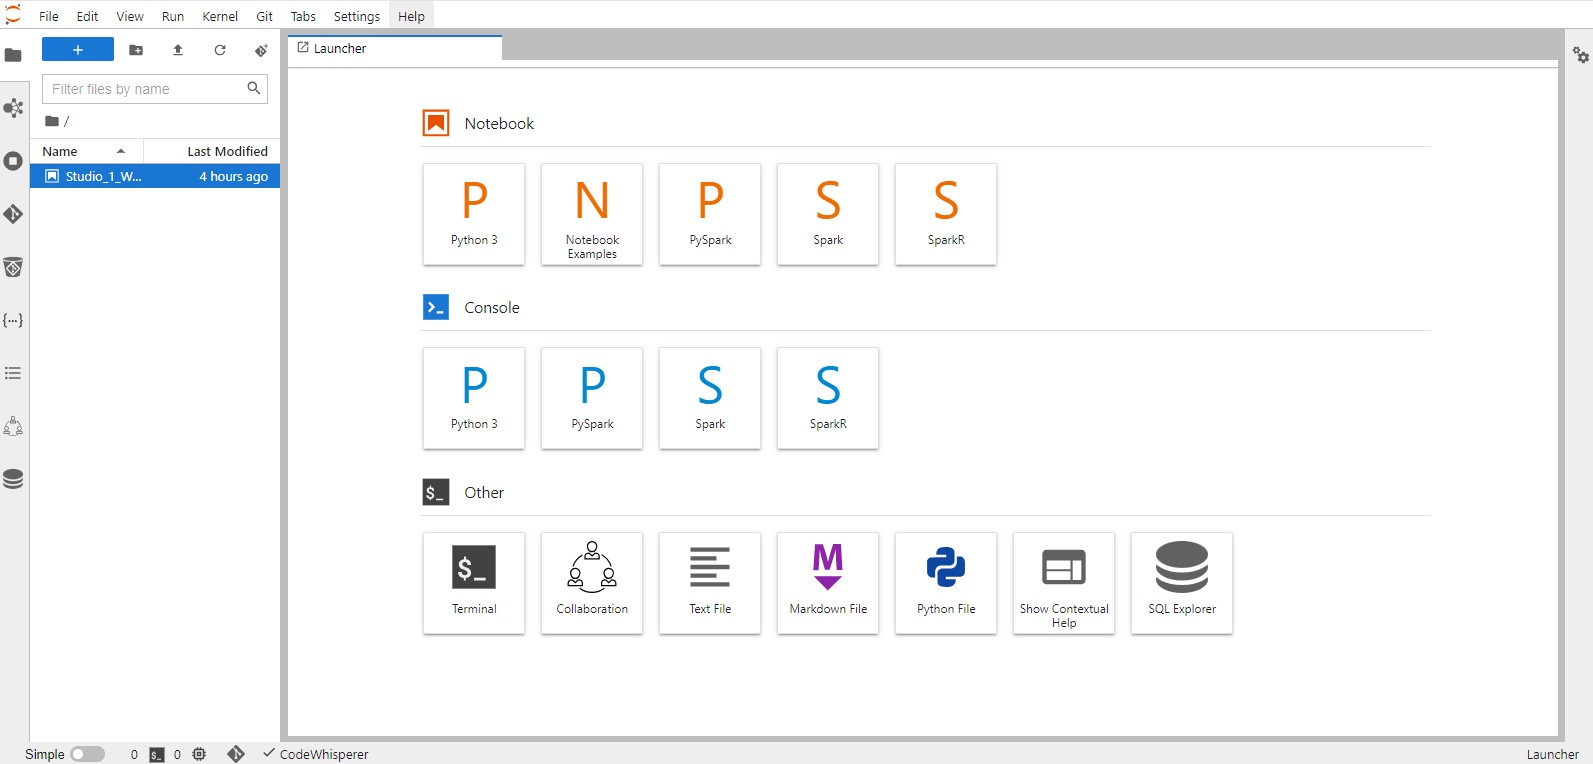
Task: Click the JupyterLab logo icon
Action: [x=13, y=15]
